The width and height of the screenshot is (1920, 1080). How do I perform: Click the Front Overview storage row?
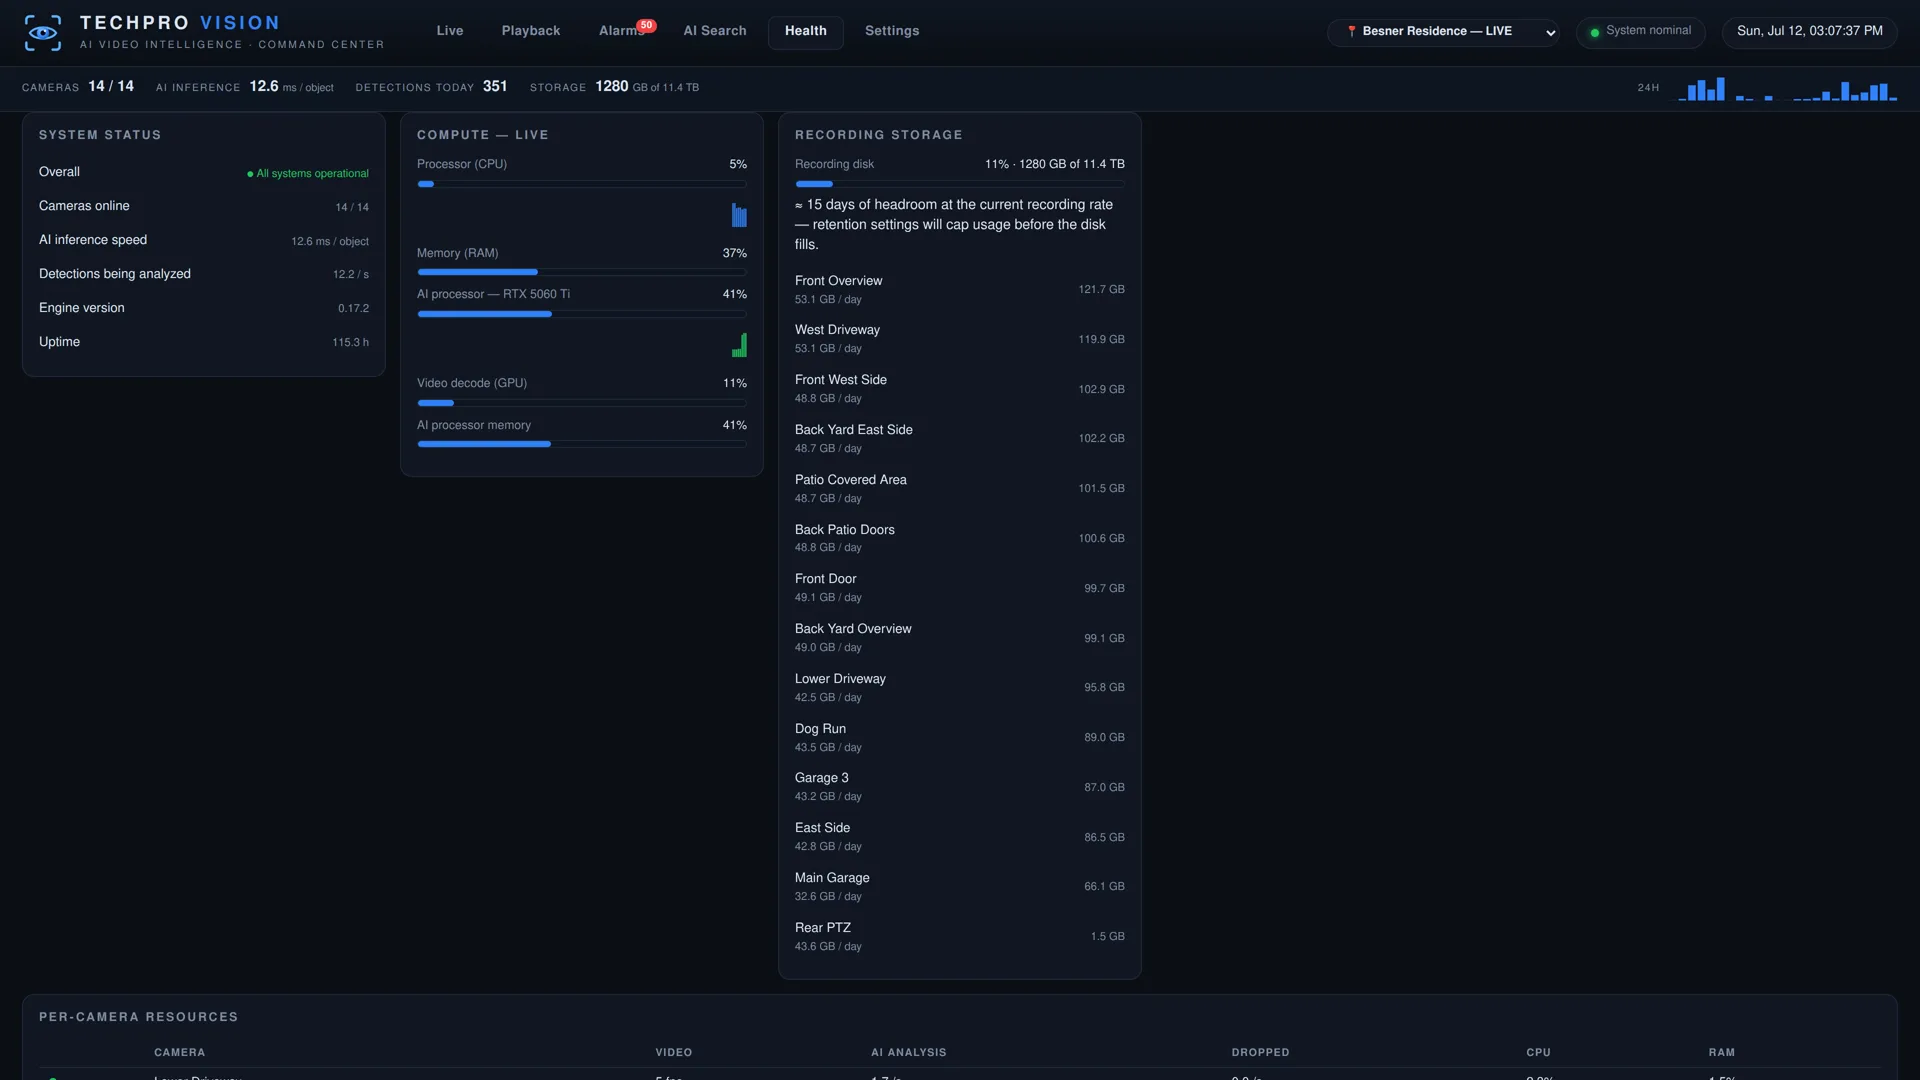point(960,290)
